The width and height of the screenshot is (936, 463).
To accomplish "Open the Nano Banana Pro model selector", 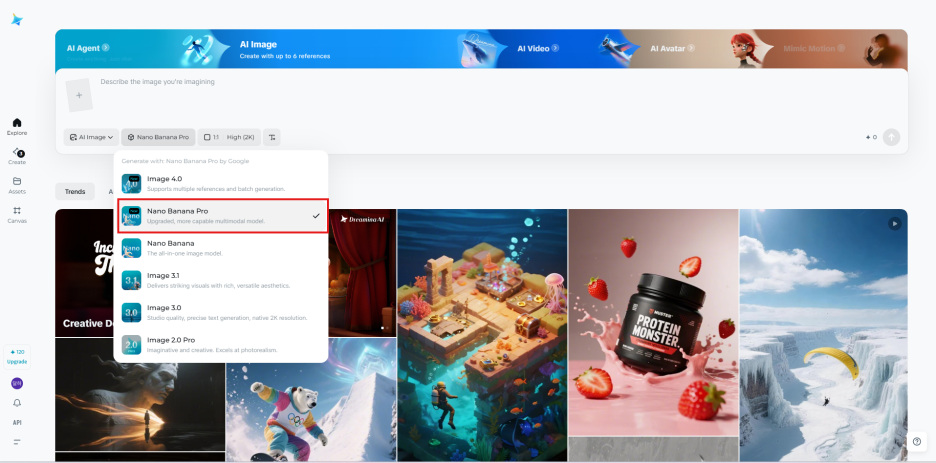I will pyautogui.click(x=158, y=137).
